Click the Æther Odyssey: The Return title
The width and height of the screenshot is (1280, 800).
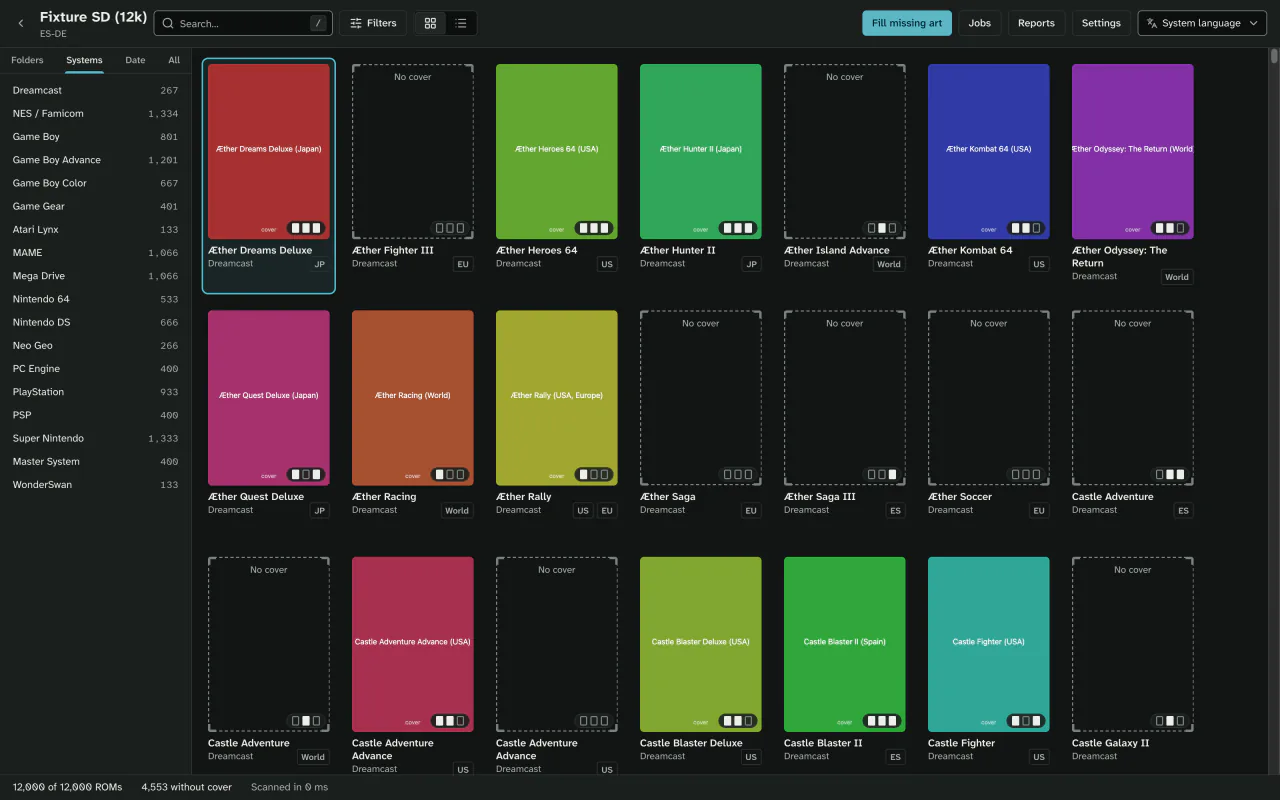1120,257
